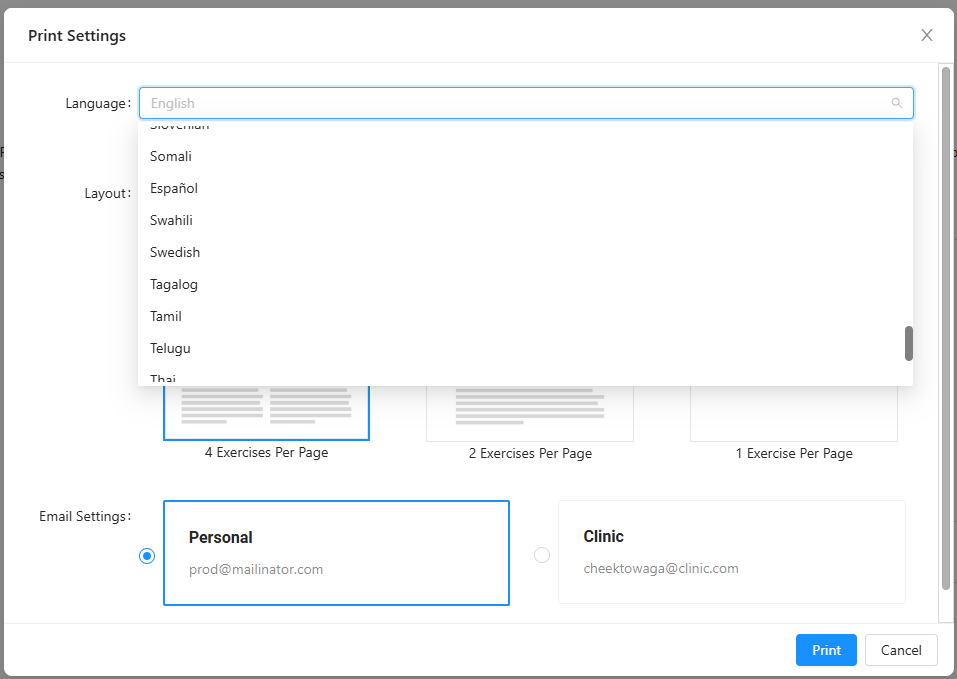957x679 pixels.
Task: Select the Personal email radio button
Action: (x=147, y=556)
